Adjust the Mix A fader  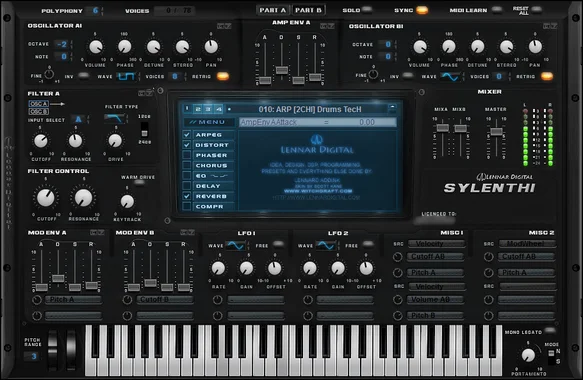click(x=442, y=128)
